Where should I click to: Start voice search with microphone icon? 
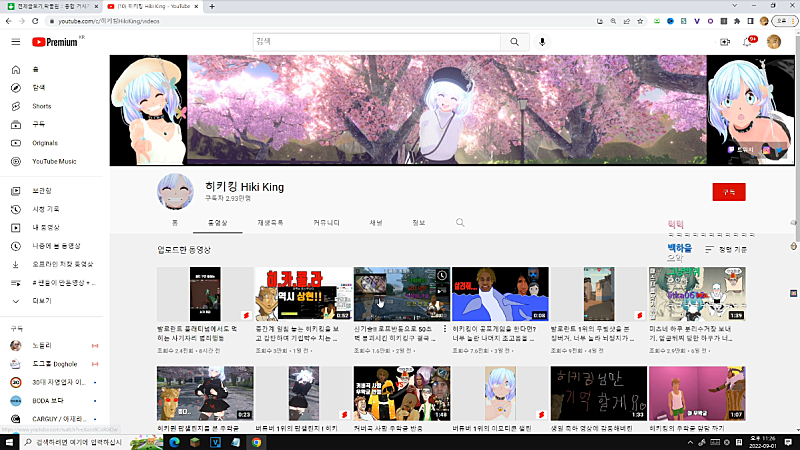(x=543, y=42)
